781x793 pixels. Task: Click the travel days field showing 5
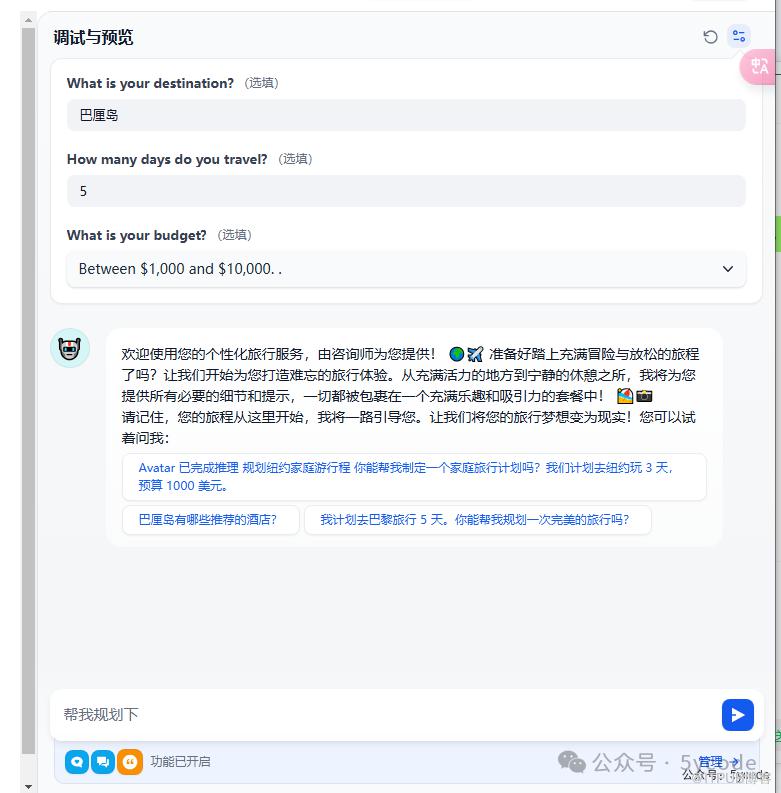click(406, 191)
